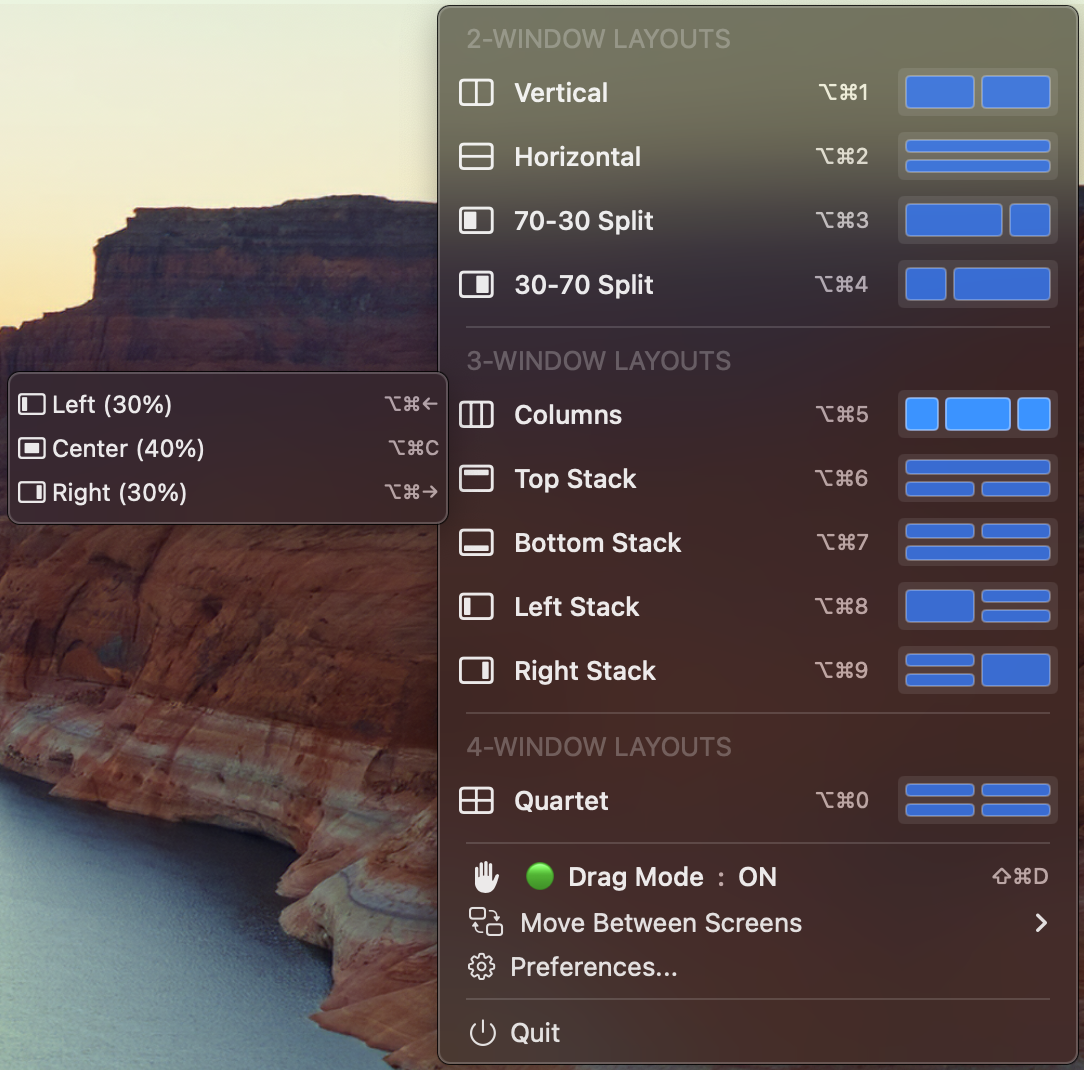This screenshot has height=1070, width=1084.
Task: Click the Vertical layout split icon
Action: (476, 93)
